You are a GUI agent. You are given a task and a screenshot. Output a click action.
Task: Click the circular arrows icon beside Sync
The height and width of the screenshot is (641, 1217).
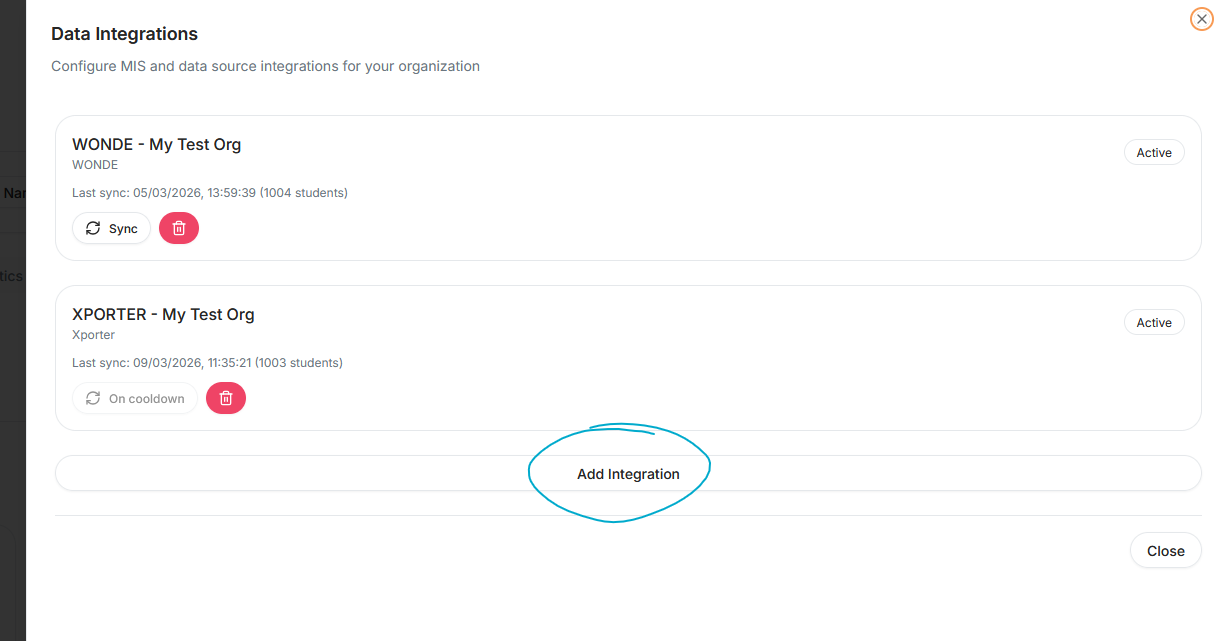coord(93,229)
